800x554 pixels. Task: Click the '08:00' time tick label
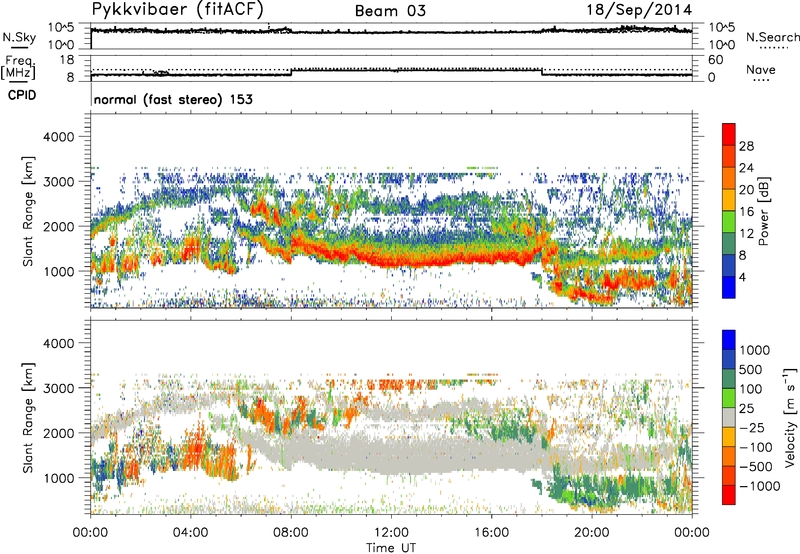click(291, 533)
